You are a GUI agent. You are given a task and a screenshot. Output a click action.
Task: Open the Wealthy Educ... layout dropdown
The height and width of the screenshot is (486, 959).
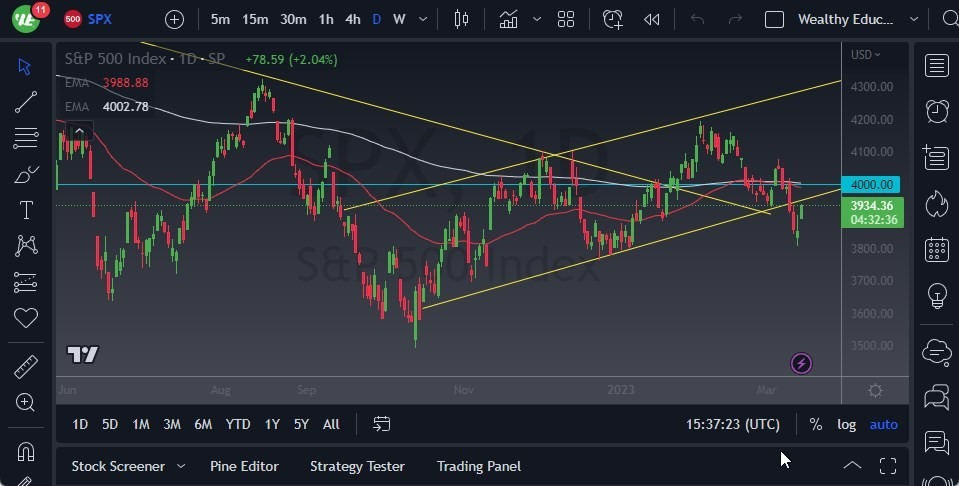coord(857,20)
